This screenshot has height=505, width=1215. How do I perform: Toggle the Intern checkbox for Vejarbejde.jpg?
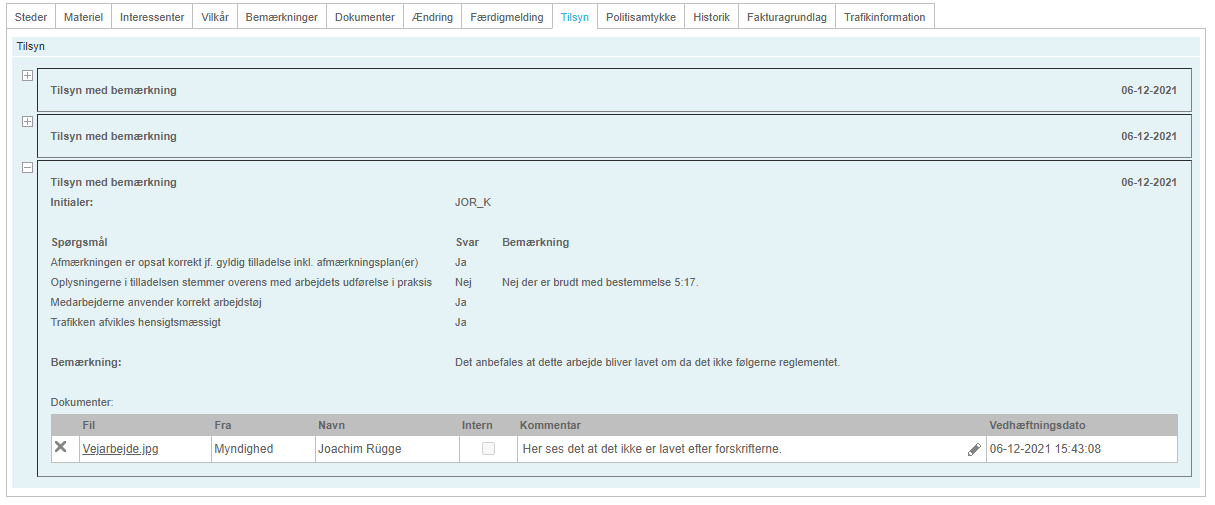point(488,449)
